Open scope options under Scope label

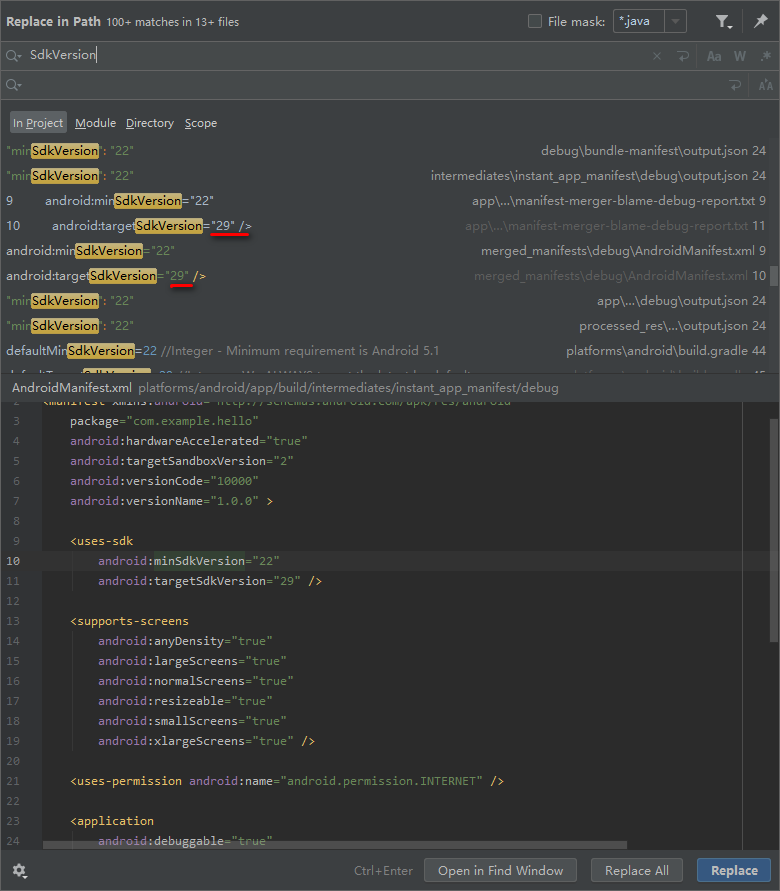pos(200,122)
